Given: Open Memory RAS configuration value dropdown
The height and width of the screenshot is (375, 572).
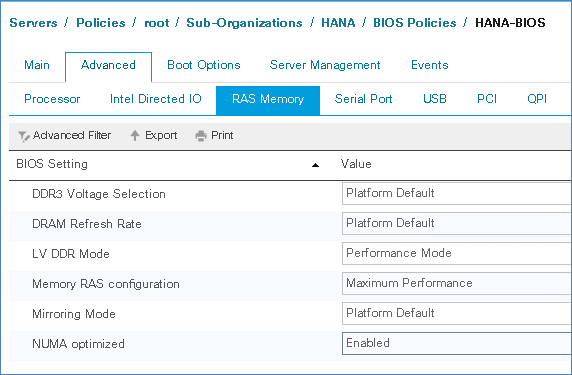Looking at the screenshot, I should (x=457, y=283).
